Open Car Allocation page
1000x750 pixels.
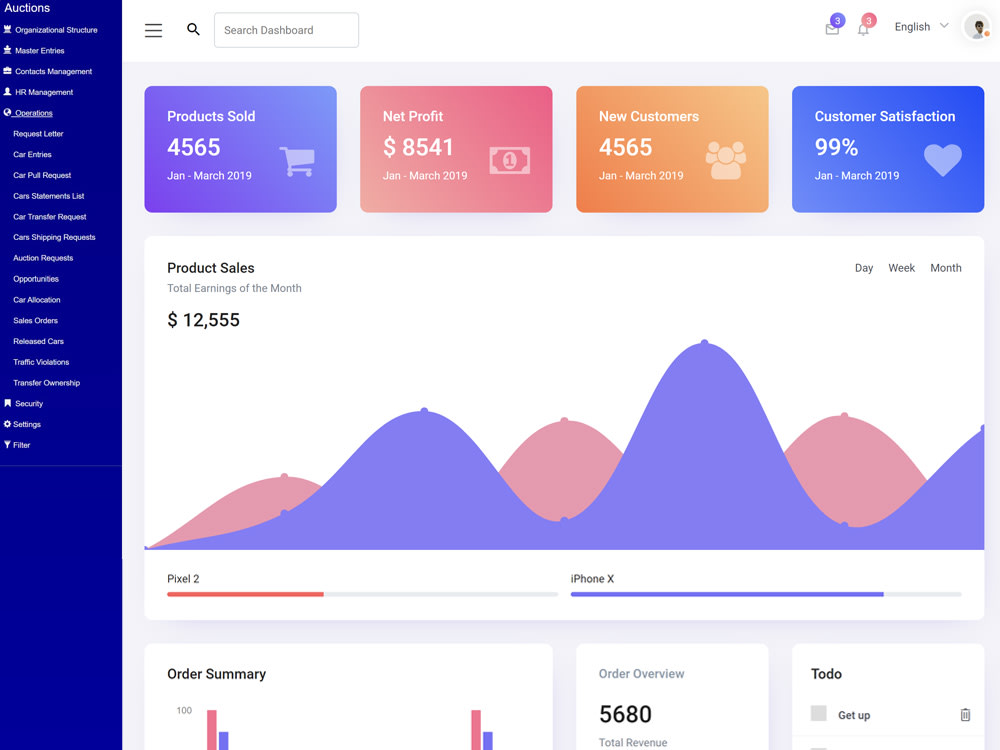point(37,300)
